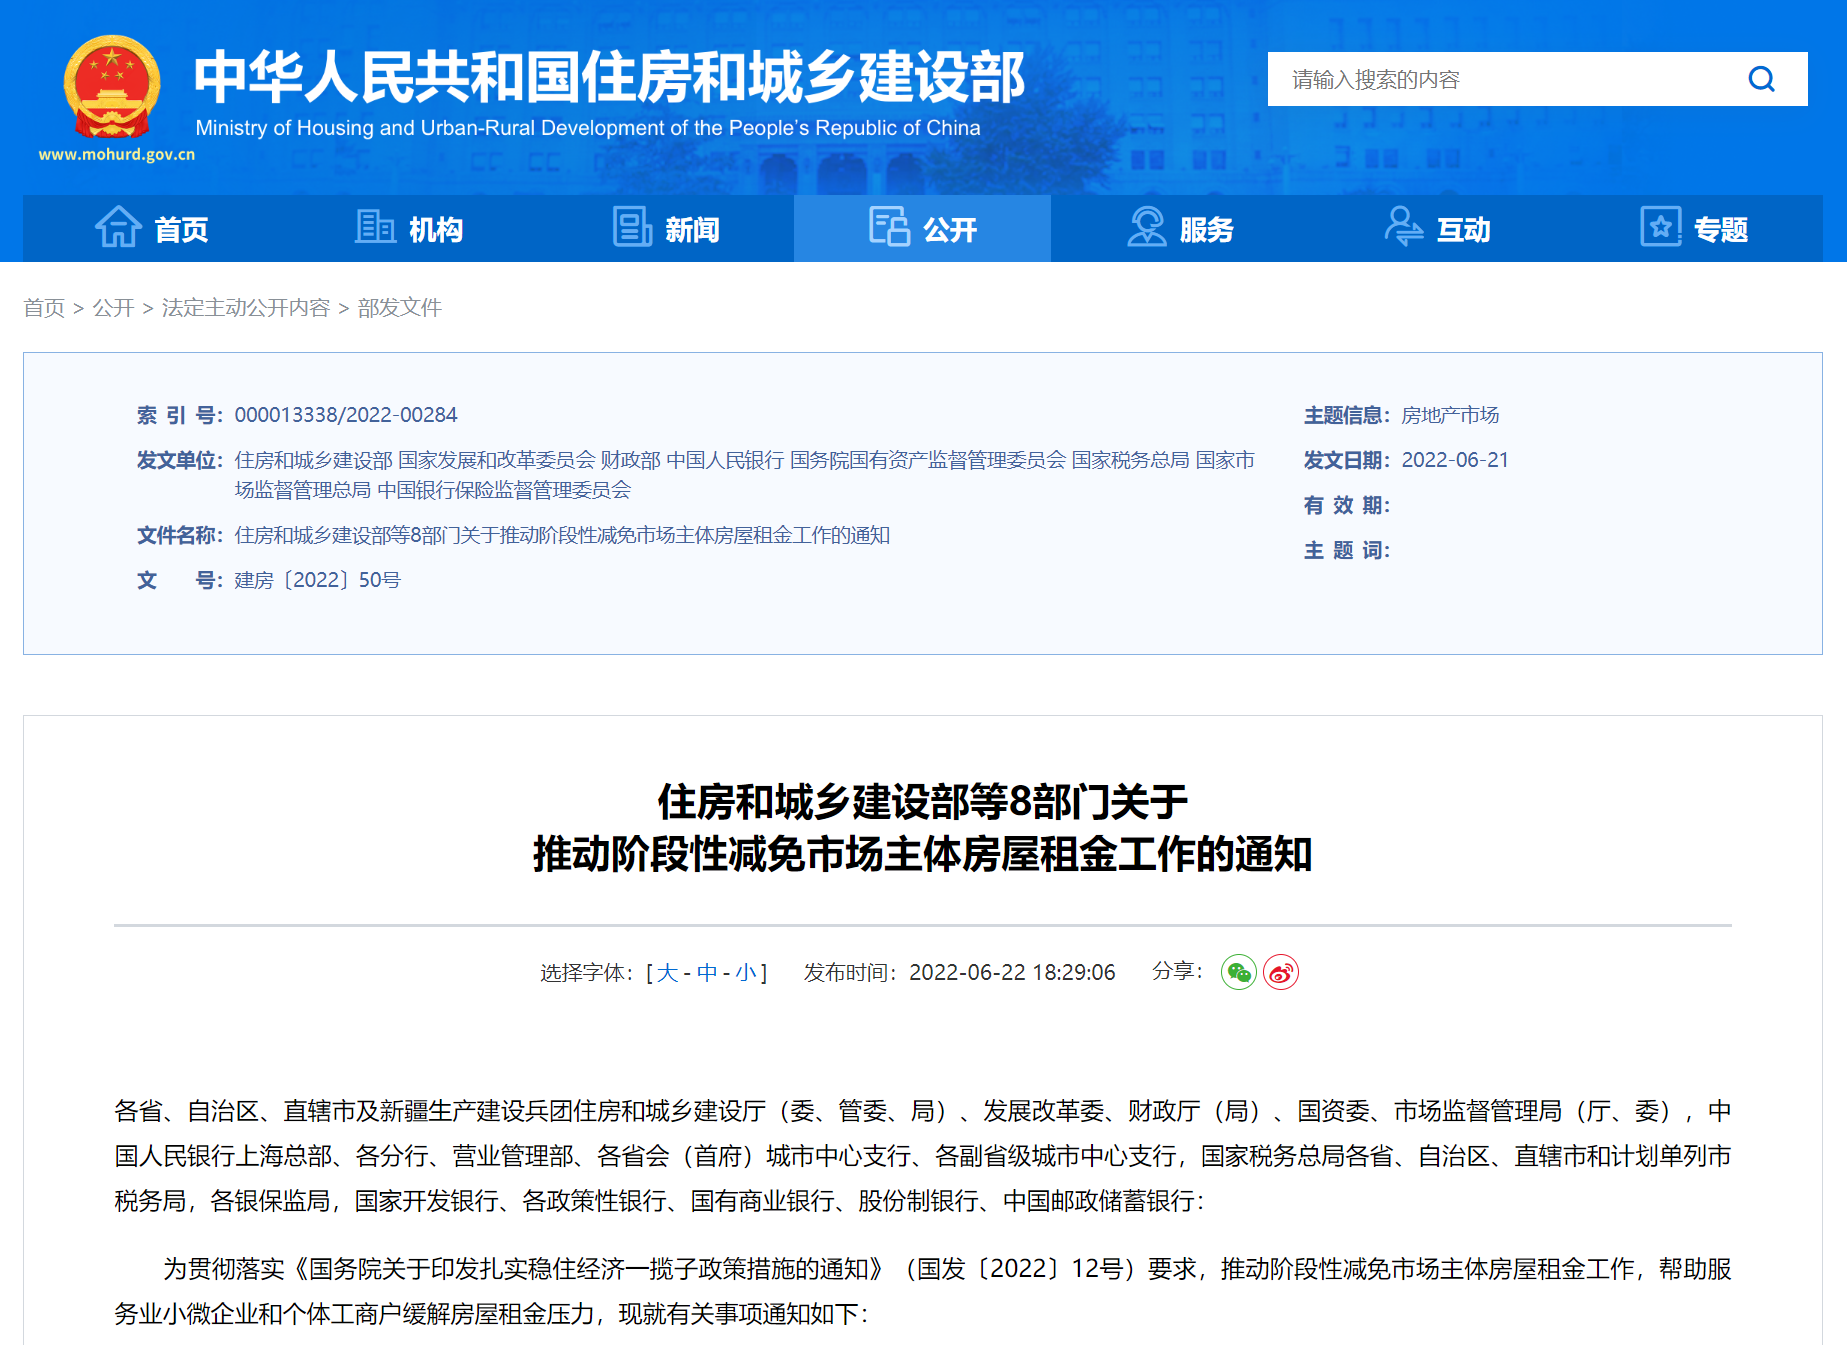Select the 中 font size option
Viewport: 1847px width, 1345px height.
tap(706, 971)
